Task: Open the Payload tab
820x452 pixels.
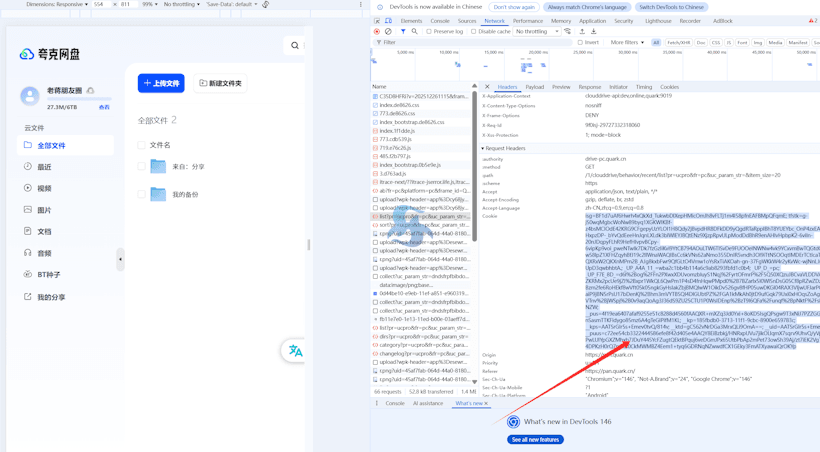Action: click(x=535, y=87)
